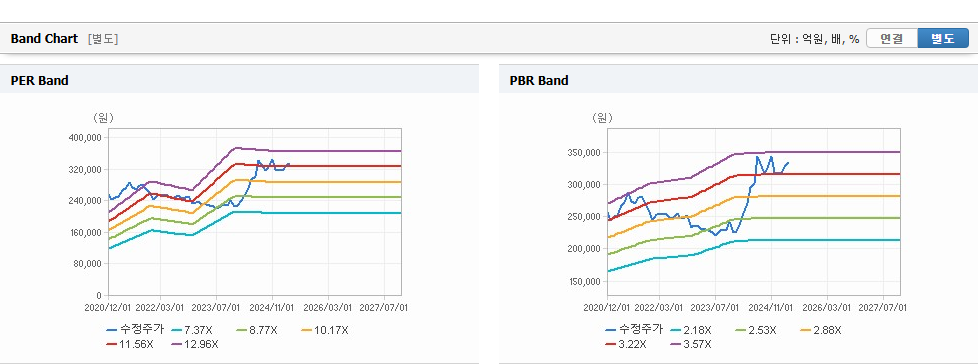
Task: Click the (원) unit label above PER chart
Action: pos(104,117)
